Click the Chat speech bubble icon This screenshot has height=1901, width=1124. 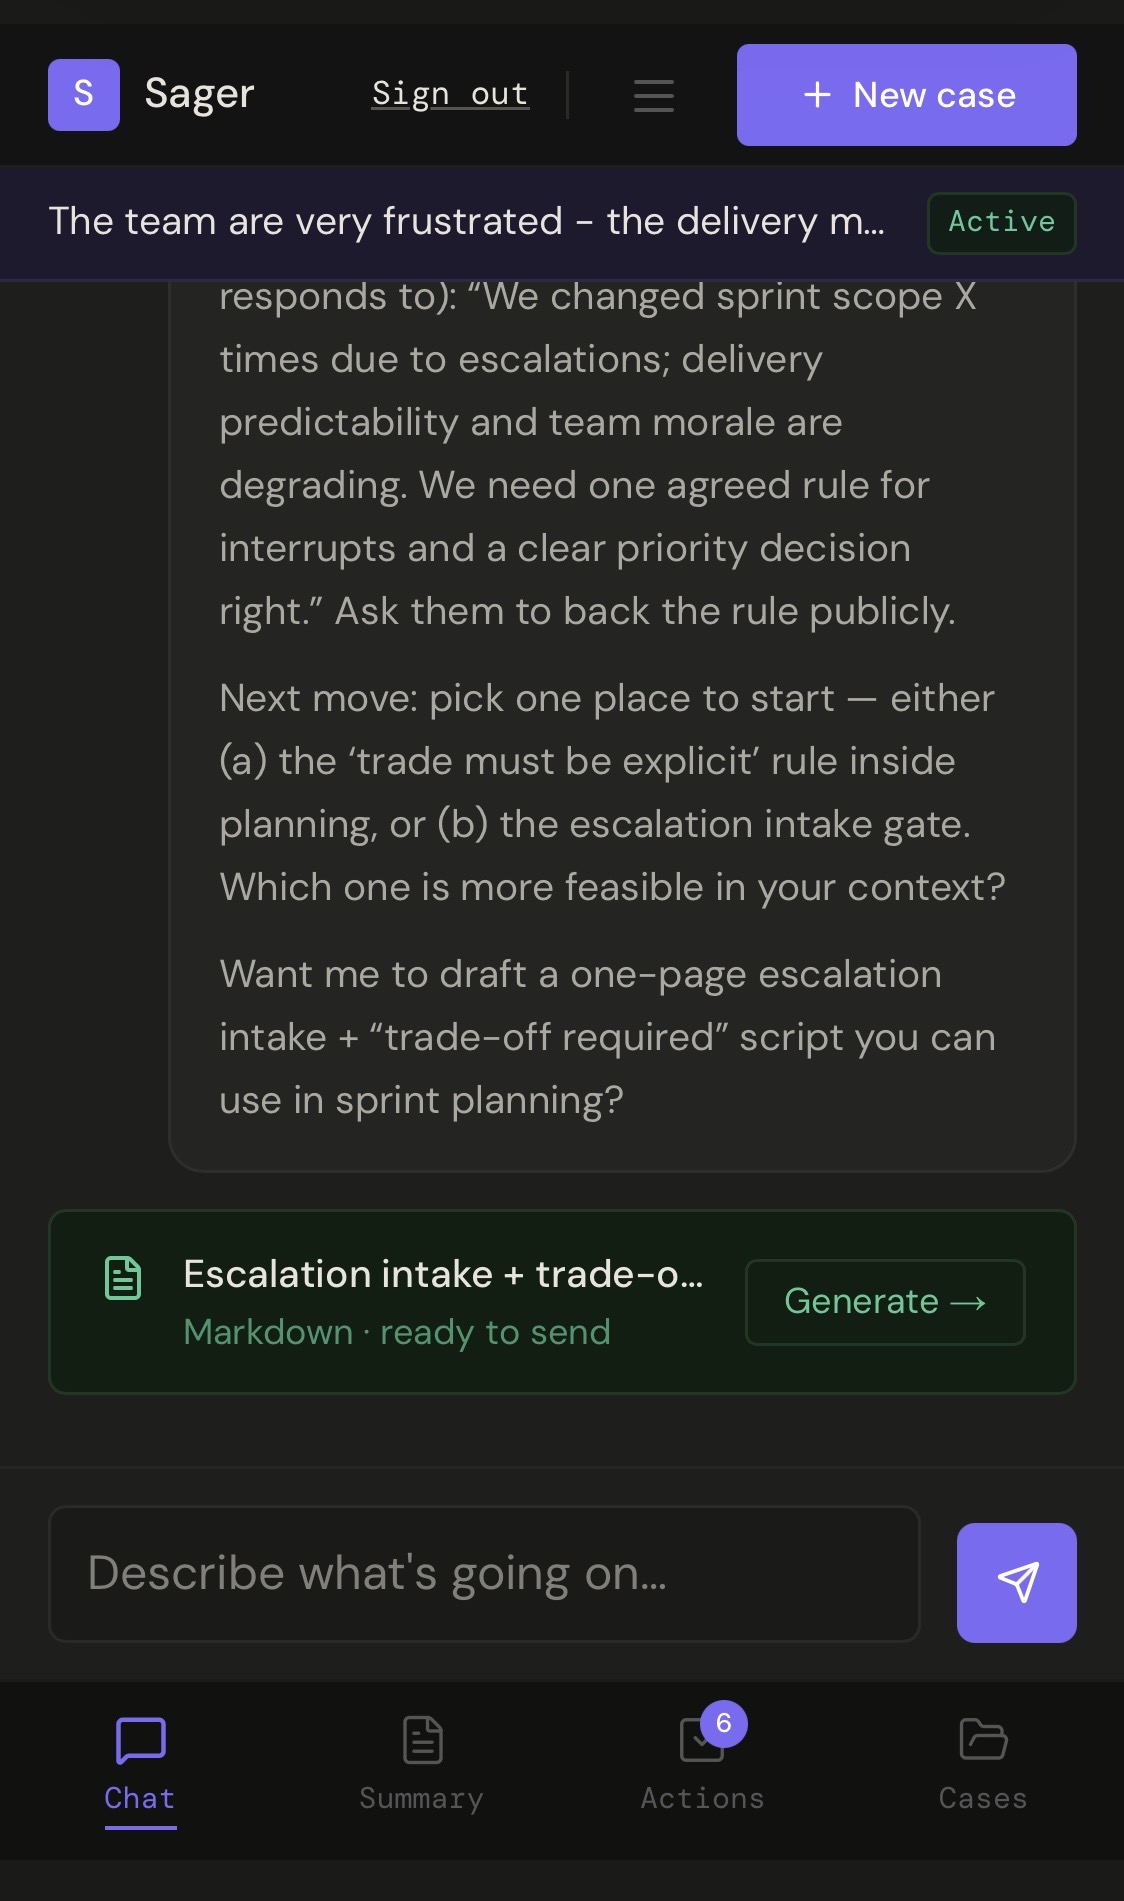141,1741
